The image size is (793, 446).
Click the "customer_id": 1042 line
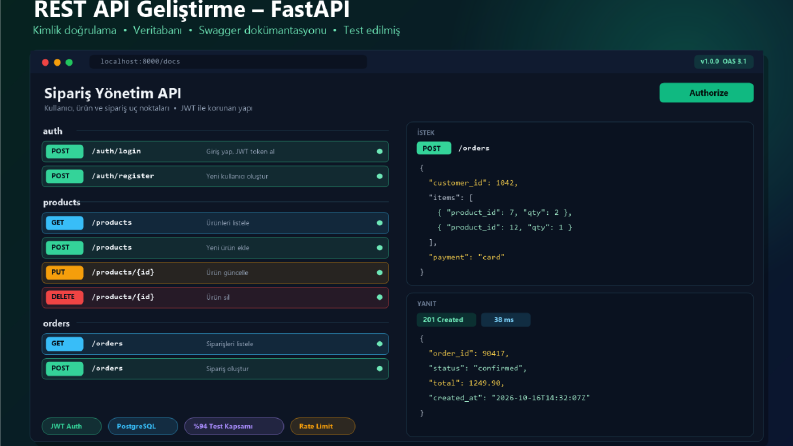473,183
